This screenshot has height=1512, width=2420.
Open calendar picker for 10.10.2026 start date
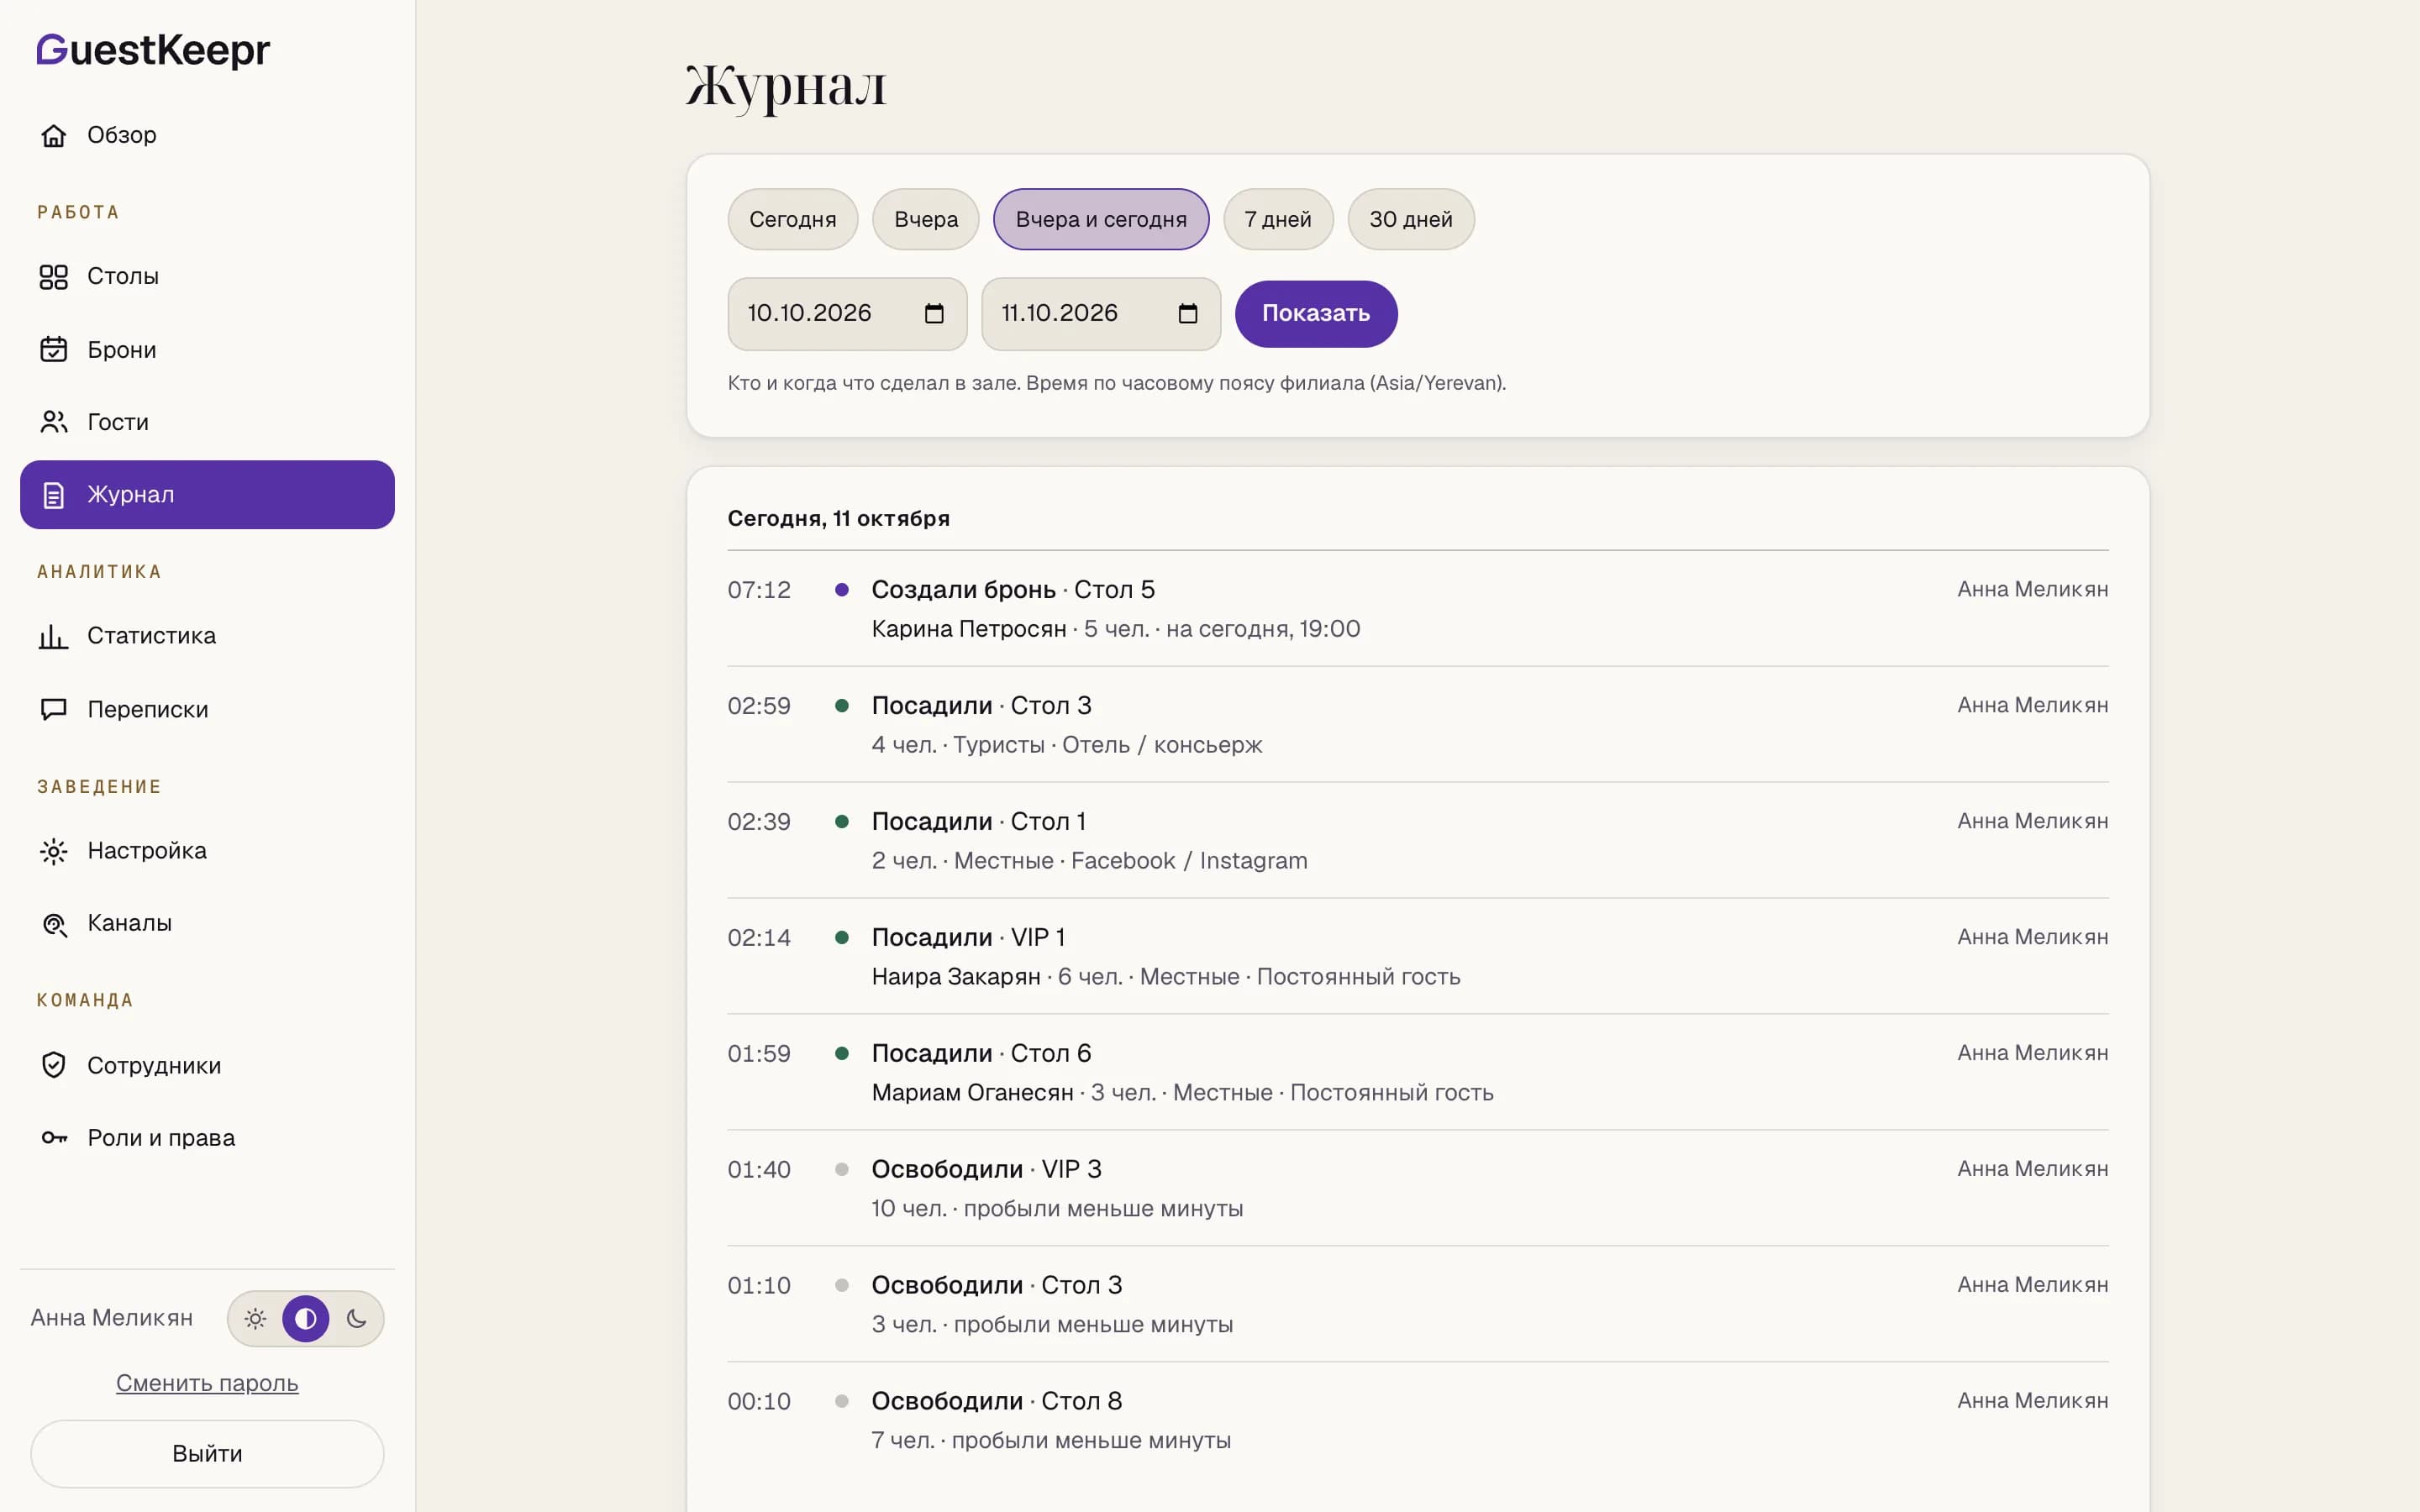tap(934, 314)
